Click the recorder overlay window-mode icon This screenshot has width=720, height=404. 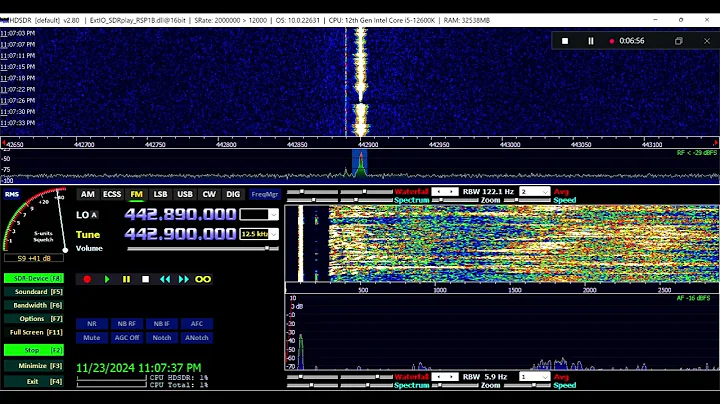679,41
